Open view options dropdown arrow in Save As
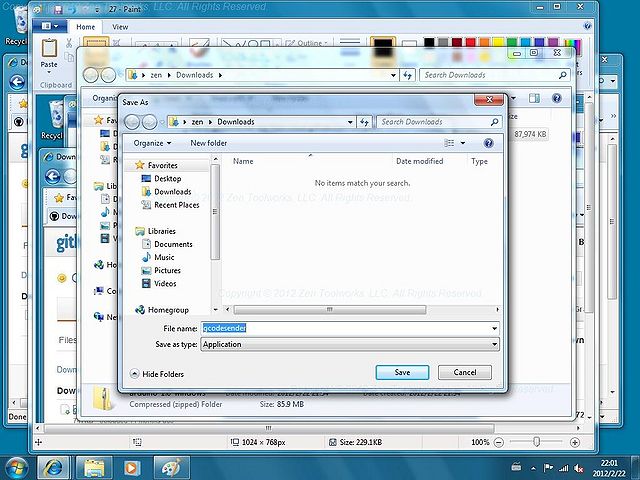The width and height of the screenshot is (640, 480). 463,143
